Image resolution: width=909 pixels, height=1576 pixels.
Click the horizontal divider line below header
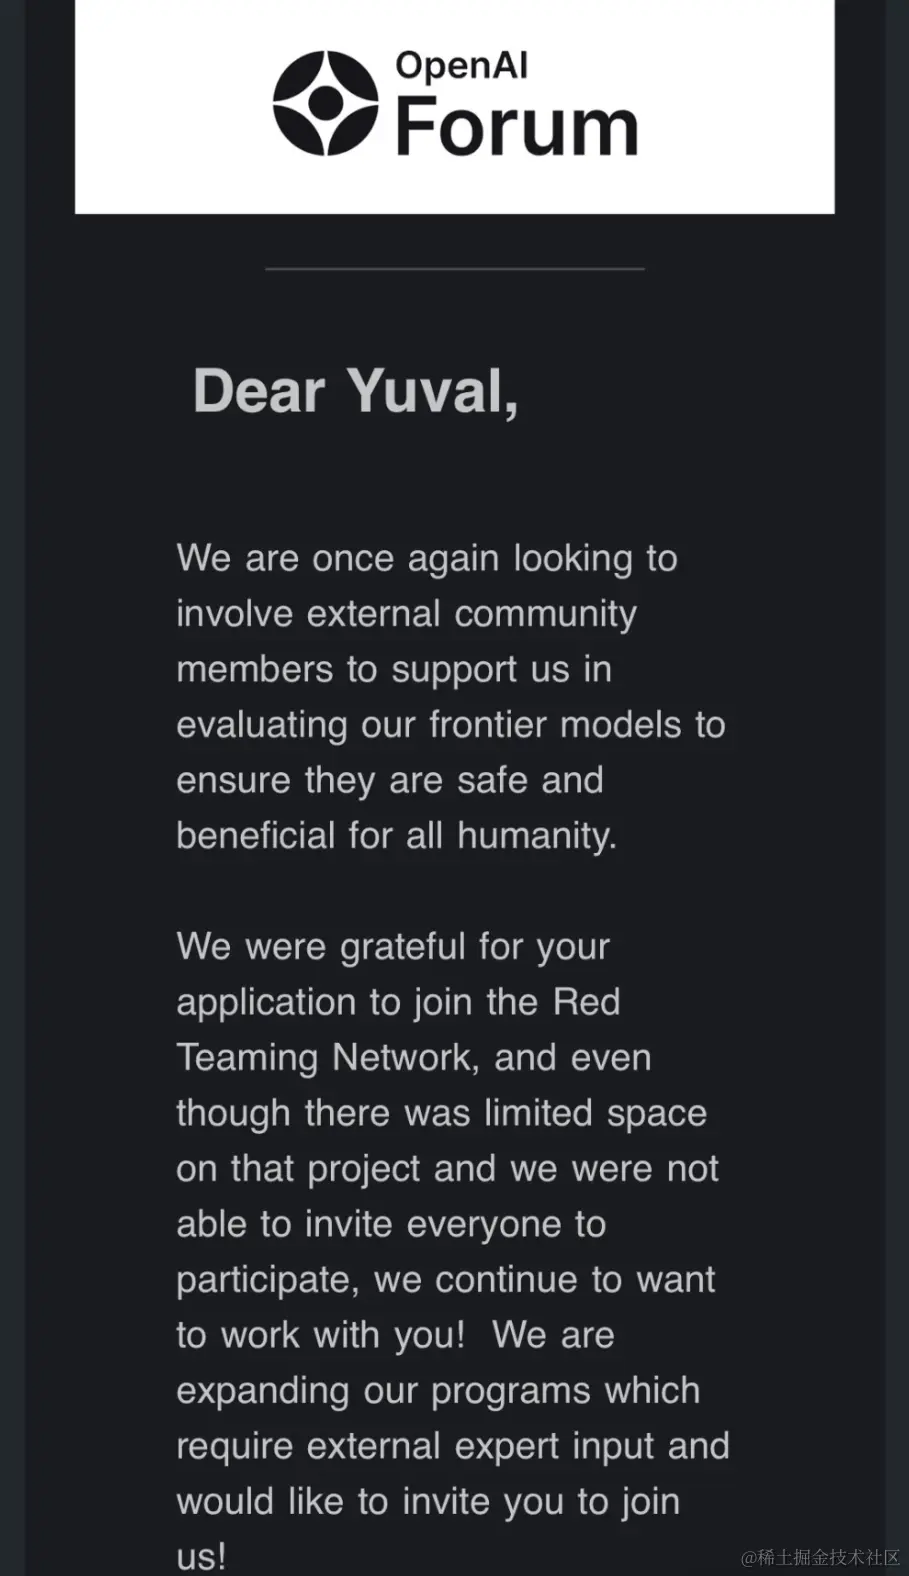(x=454, y=269)
